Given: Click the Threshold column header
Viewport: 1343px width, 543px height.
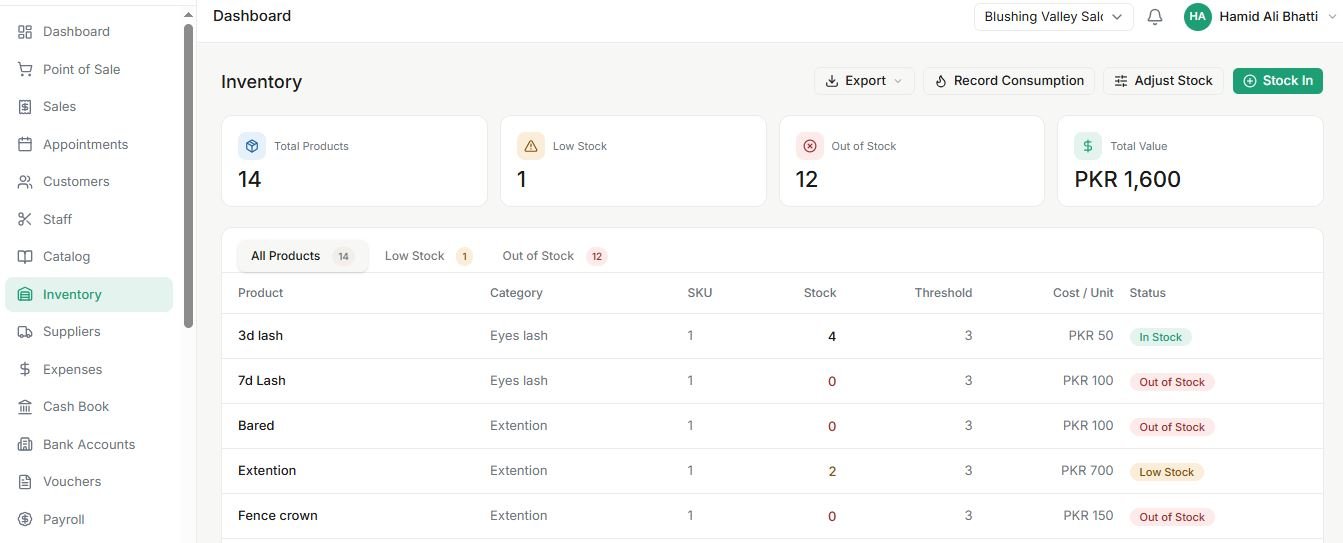Looking at the screenshot, I should click(x=943, y=293).
